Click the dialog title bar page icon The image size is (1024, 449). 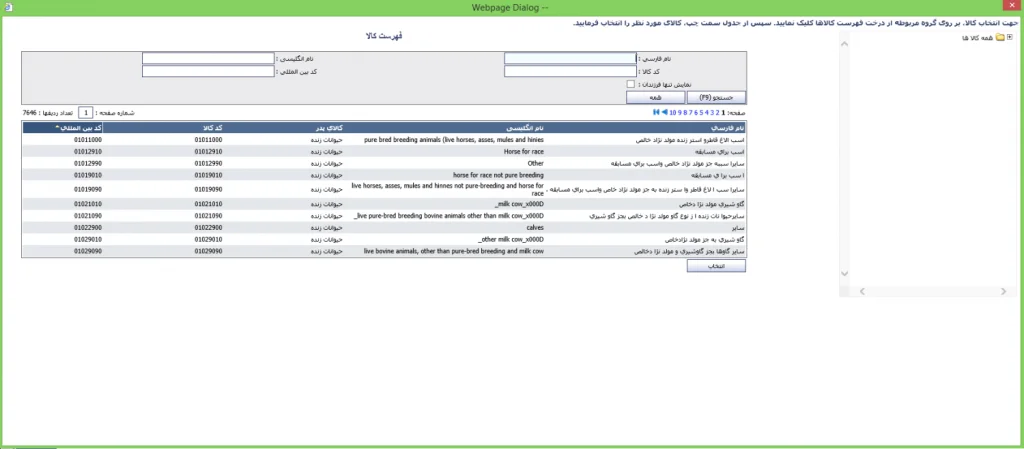6,7
